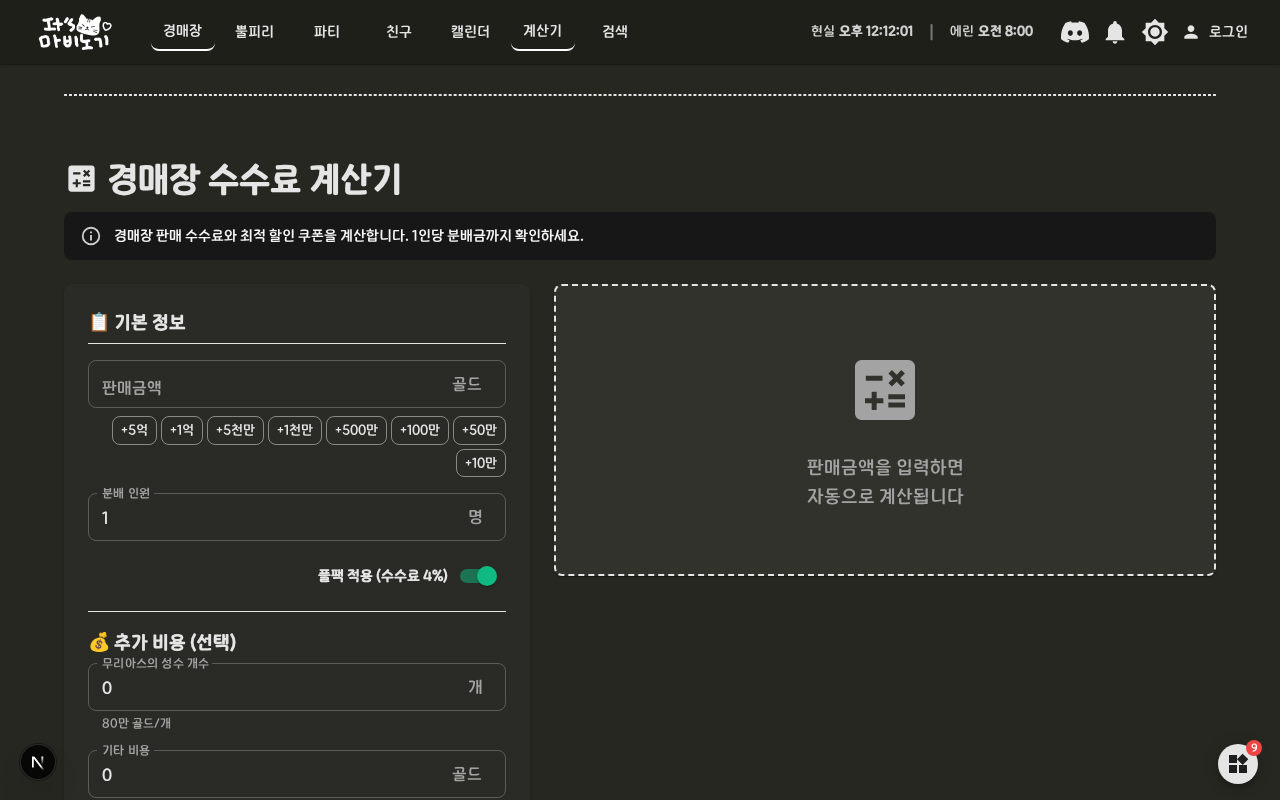Click the large calculator icon in result panel
Screen dimensions: 1280x800
(x=885, y=390)
